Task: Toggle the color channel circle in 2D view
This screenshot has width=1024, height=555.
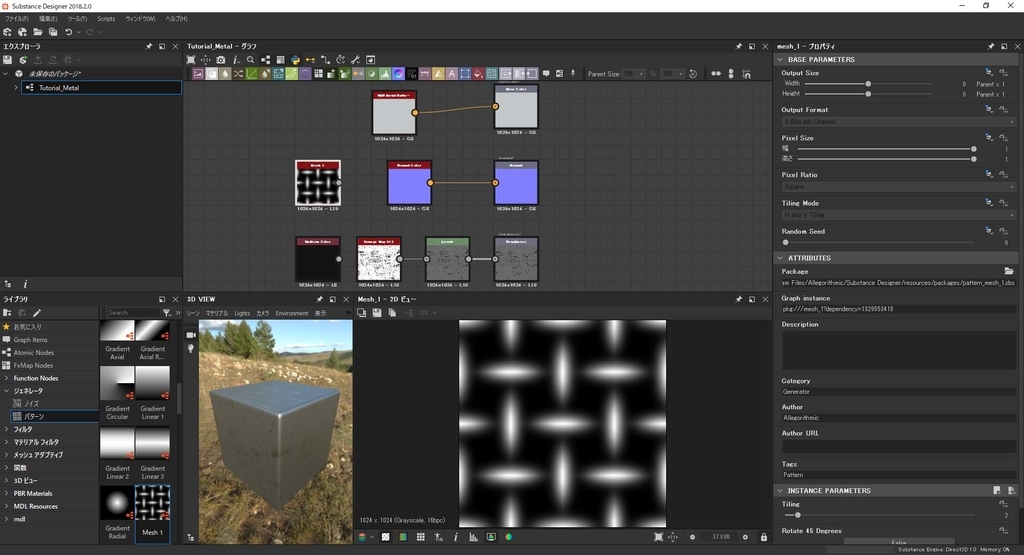Action: (x=508, y=537)
